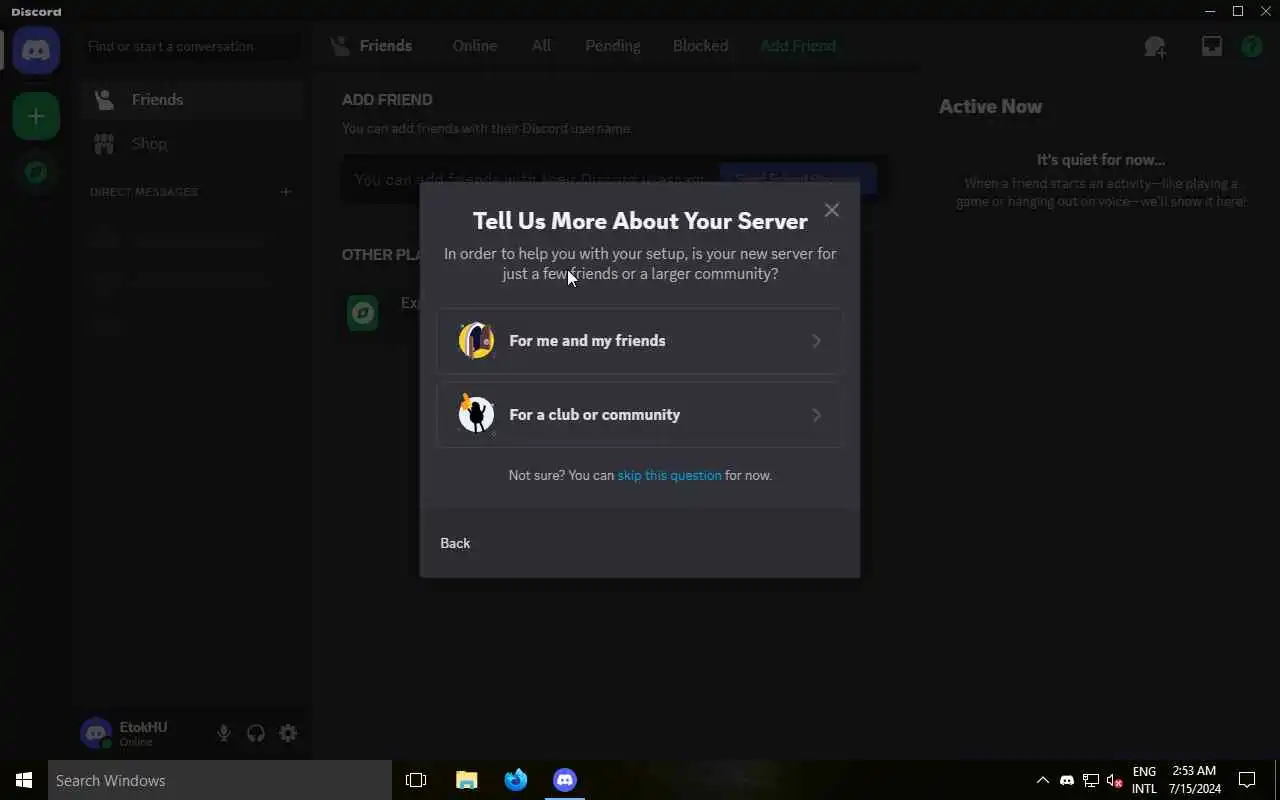Viewport: 1280px width, 800px height.
Task: Click the Discord tray icon
Action: point(1066,780)
